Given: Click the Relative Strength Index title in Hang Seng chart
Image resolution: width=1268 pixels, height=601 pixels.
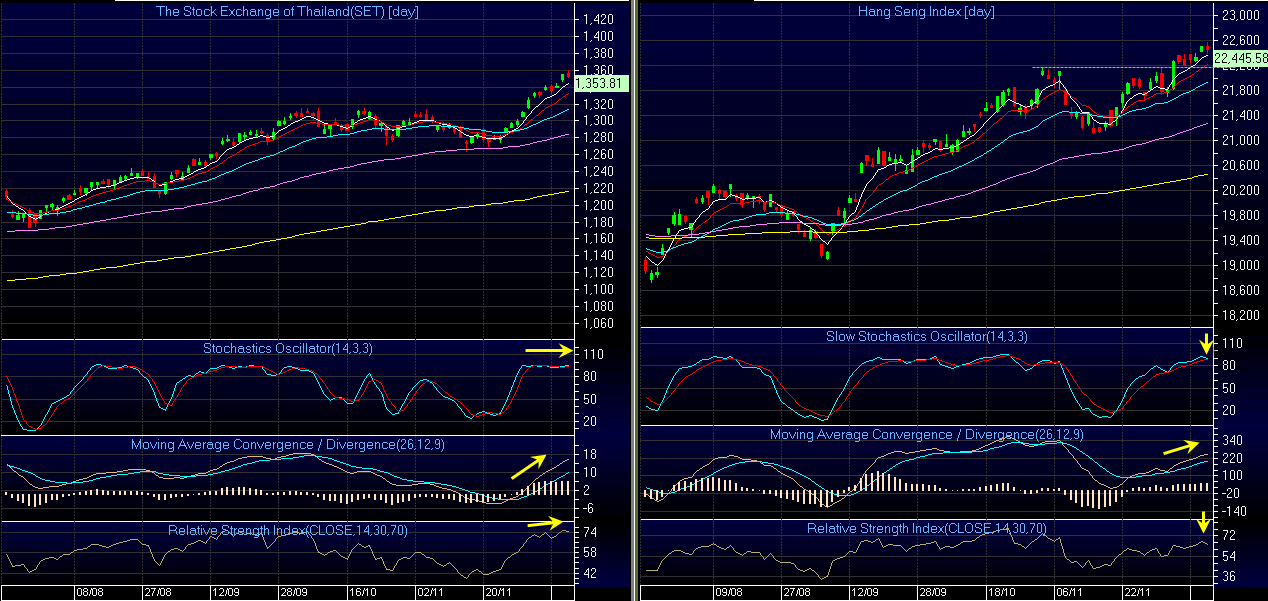Looking at the screenshot, I should click(927, 528).
